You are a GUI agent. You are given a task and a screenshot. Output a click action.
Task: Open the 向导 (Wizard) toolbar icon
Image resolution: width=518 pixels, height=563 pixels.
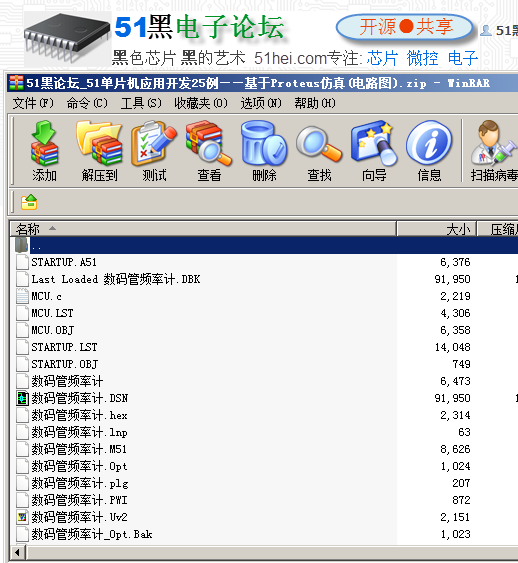374,144
